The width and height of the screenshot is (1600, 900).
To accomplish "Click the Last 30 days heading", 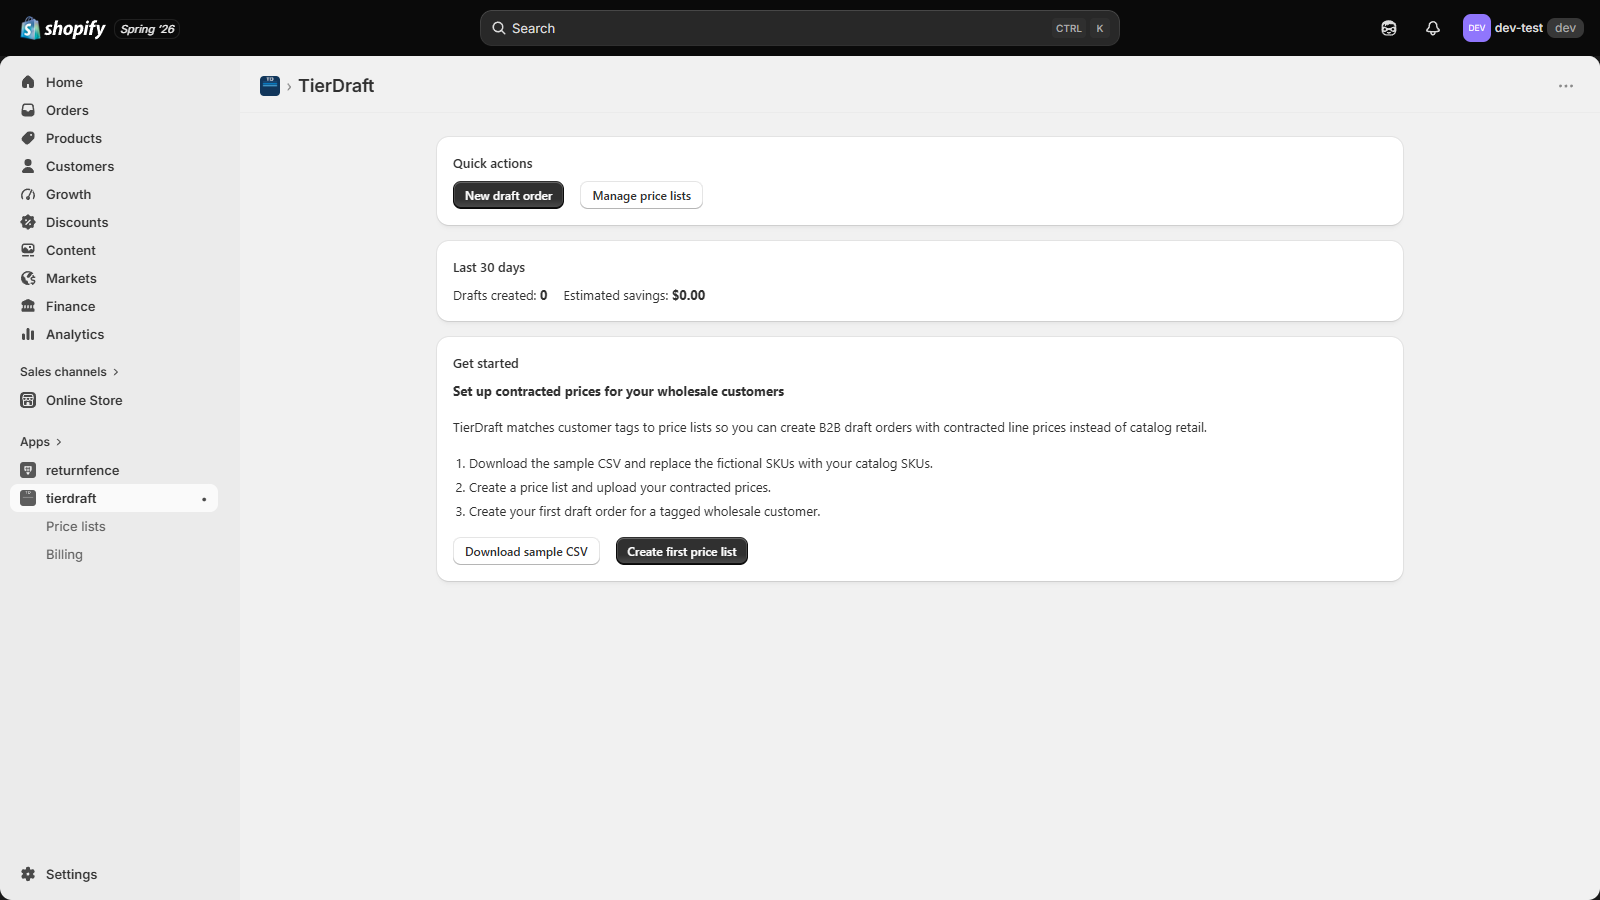I will 489,267.
